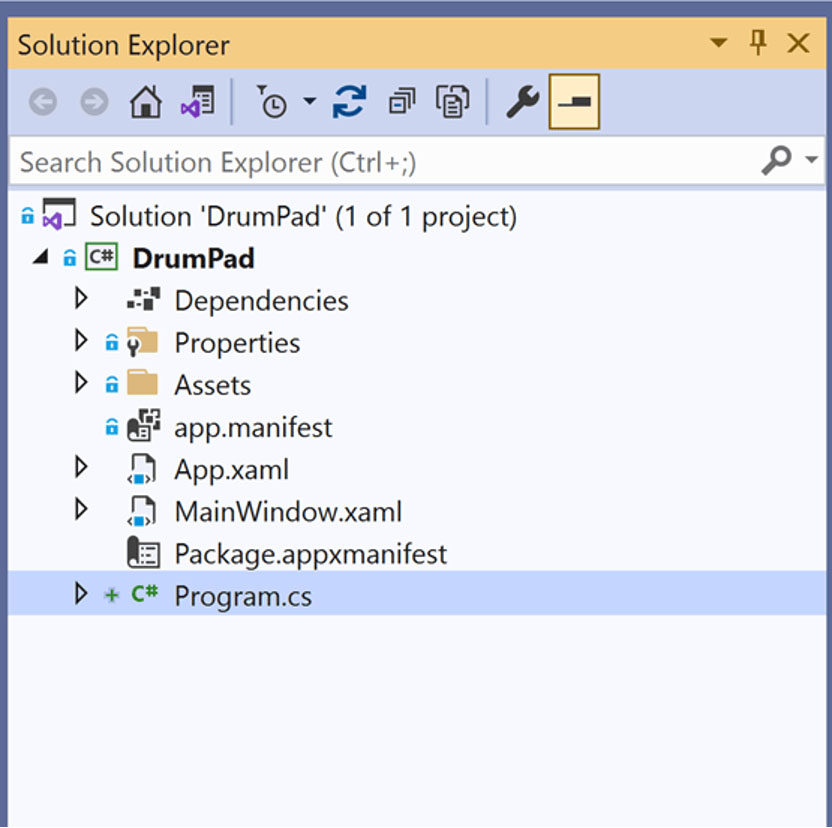Click the solution file icon
The image size is (832, 828).
59,214
